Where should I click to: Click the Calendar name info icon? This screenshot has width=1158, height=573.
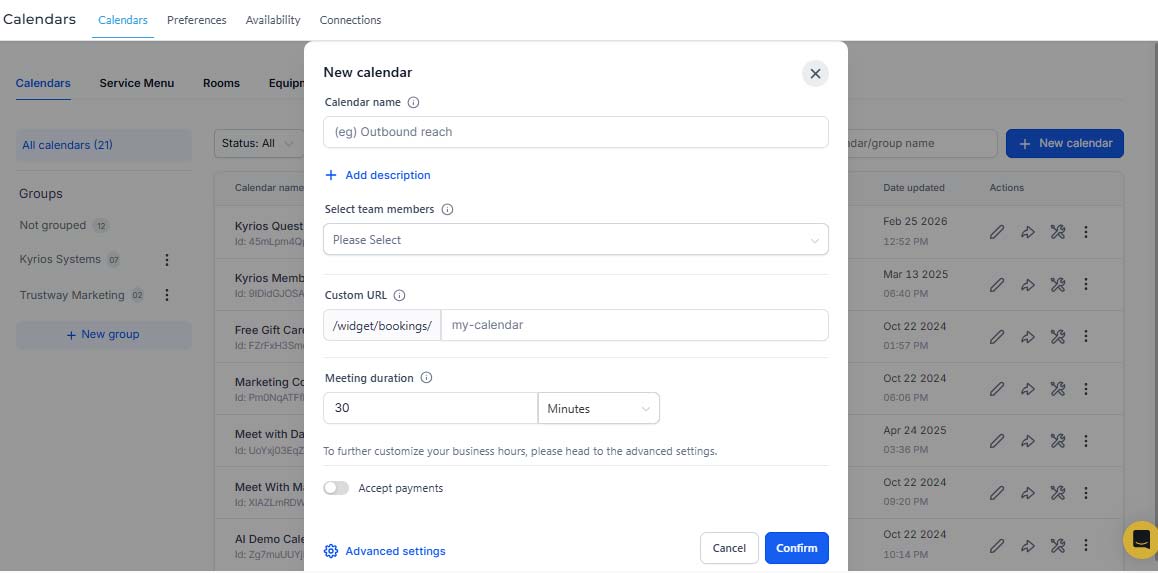click(x=413, y=102)
